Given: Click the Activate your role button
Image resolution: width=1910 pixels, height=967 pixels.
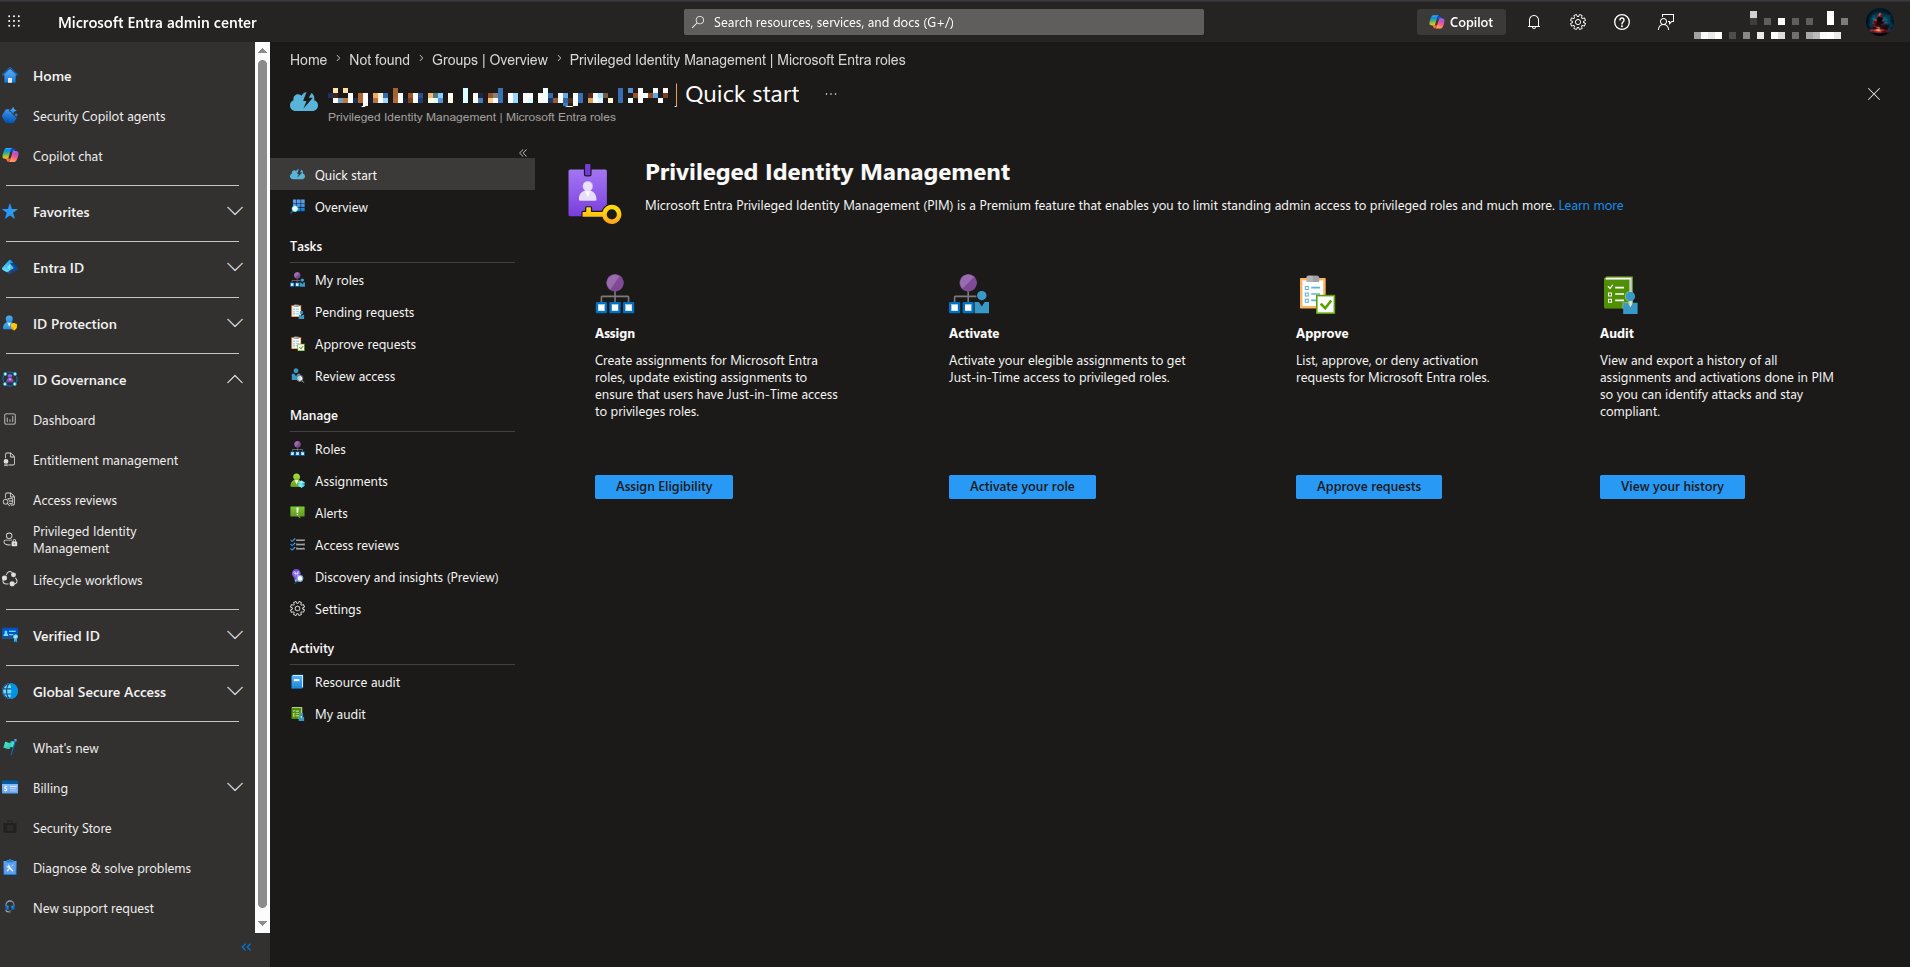Looking at the screenshot, I should (1022, 487).
